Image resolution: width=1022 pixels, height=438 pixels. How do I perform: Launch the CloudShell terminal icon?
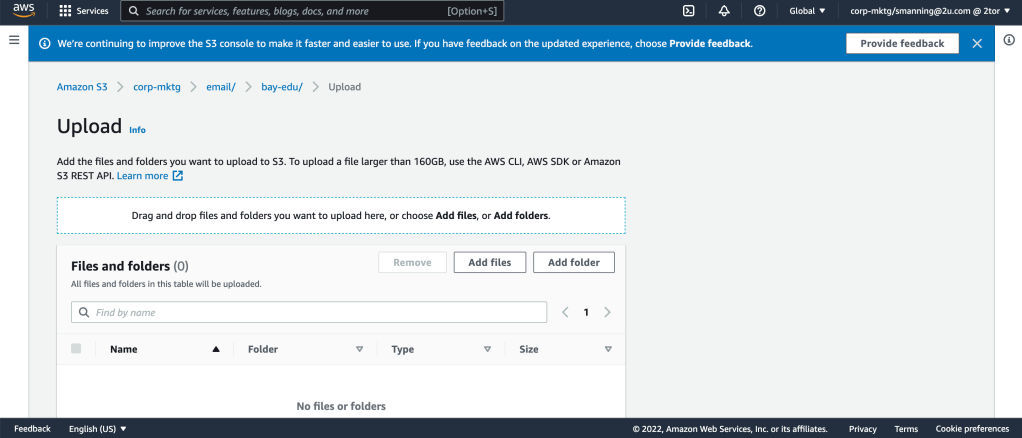point(688,11)
